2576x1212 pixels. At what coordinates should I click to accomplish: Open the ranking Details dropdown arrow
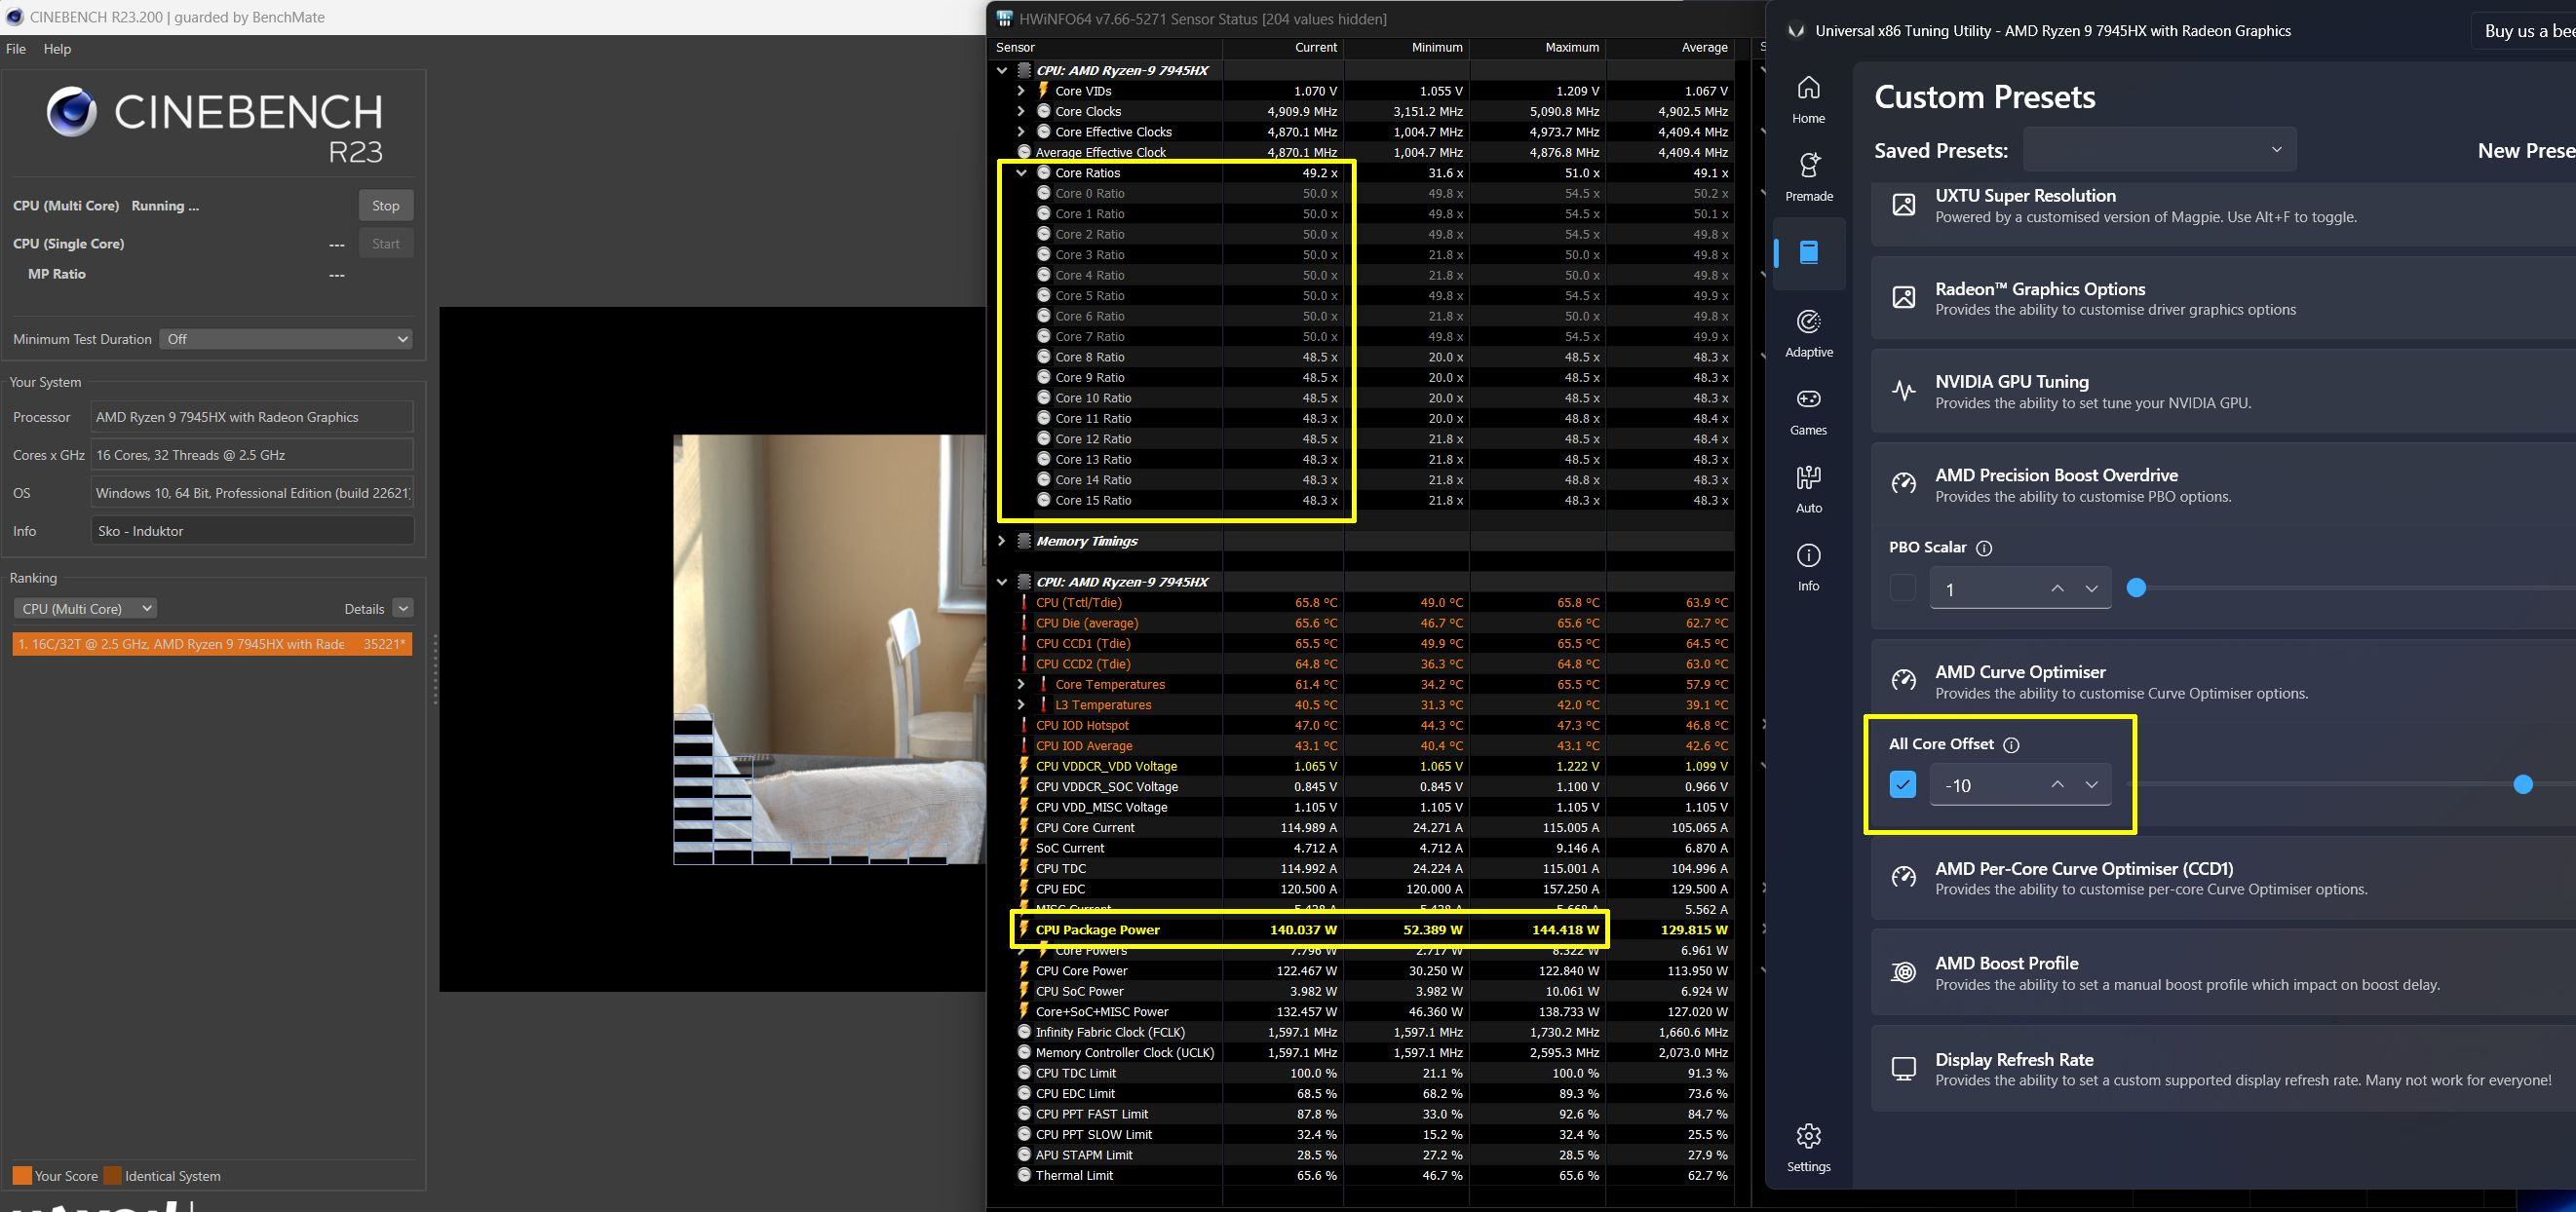coord(403,608)
